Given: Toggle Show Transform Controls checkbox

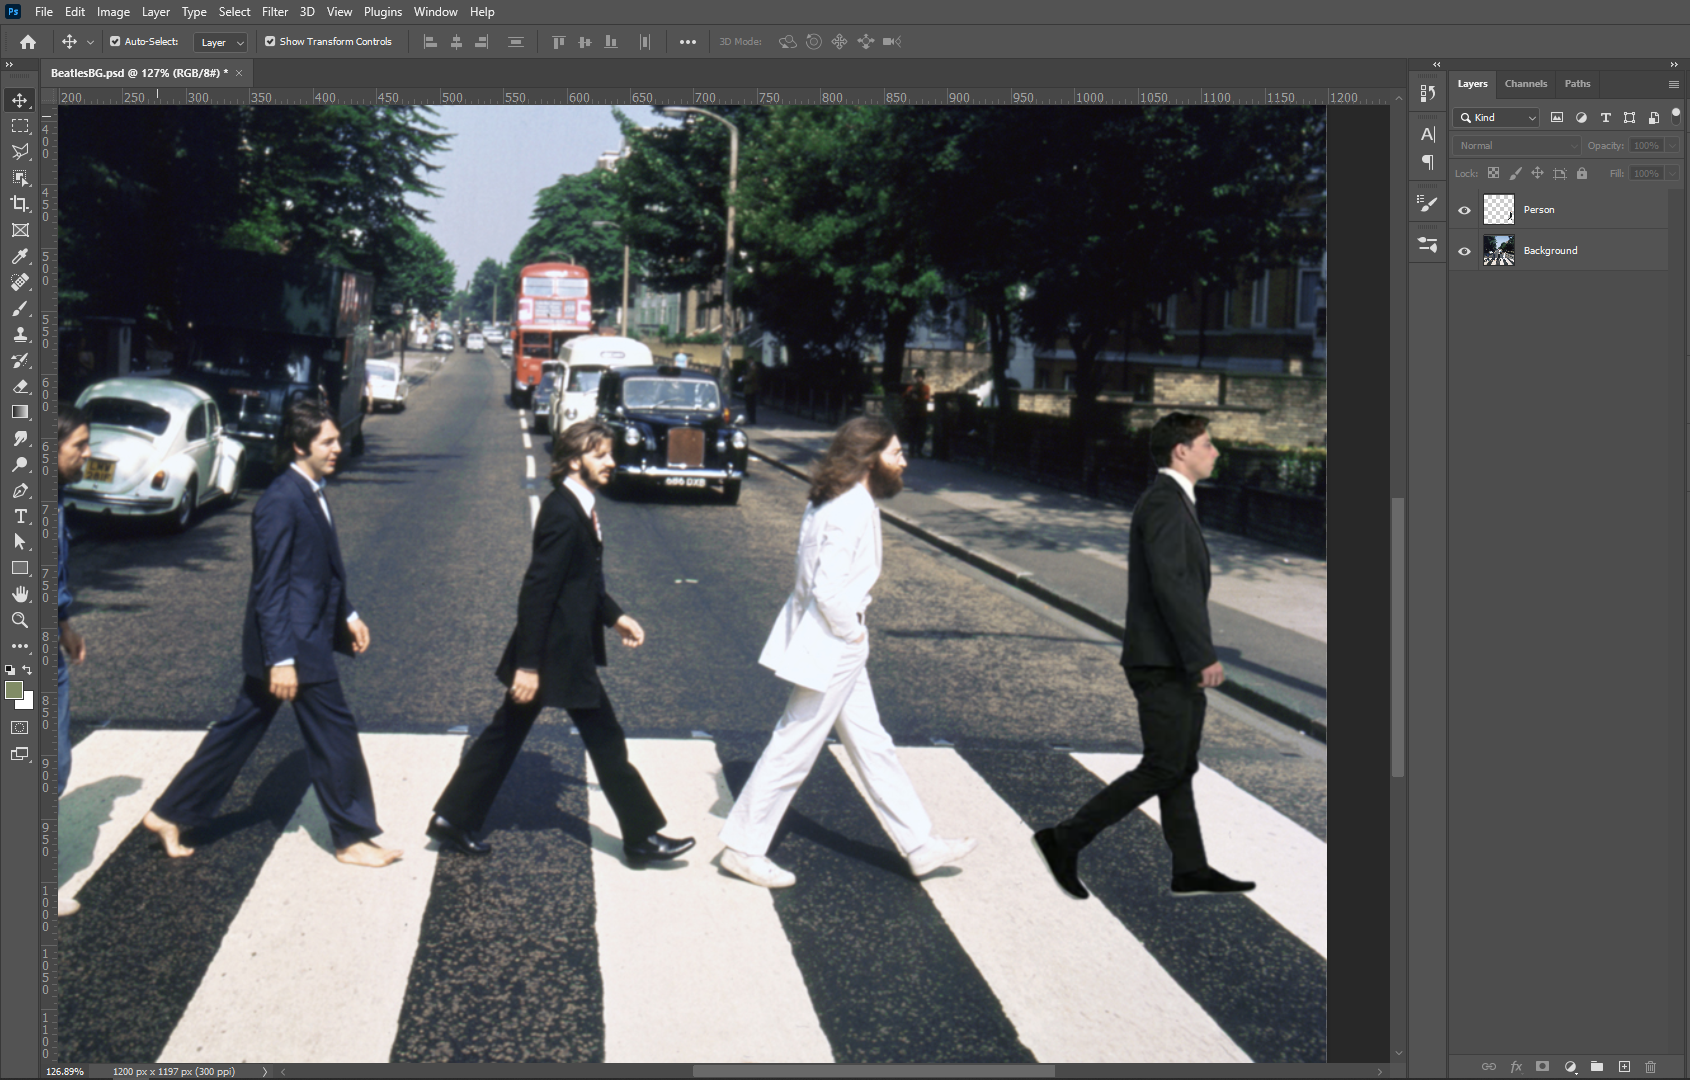Looking at the screenshot, I should (270, 42).
